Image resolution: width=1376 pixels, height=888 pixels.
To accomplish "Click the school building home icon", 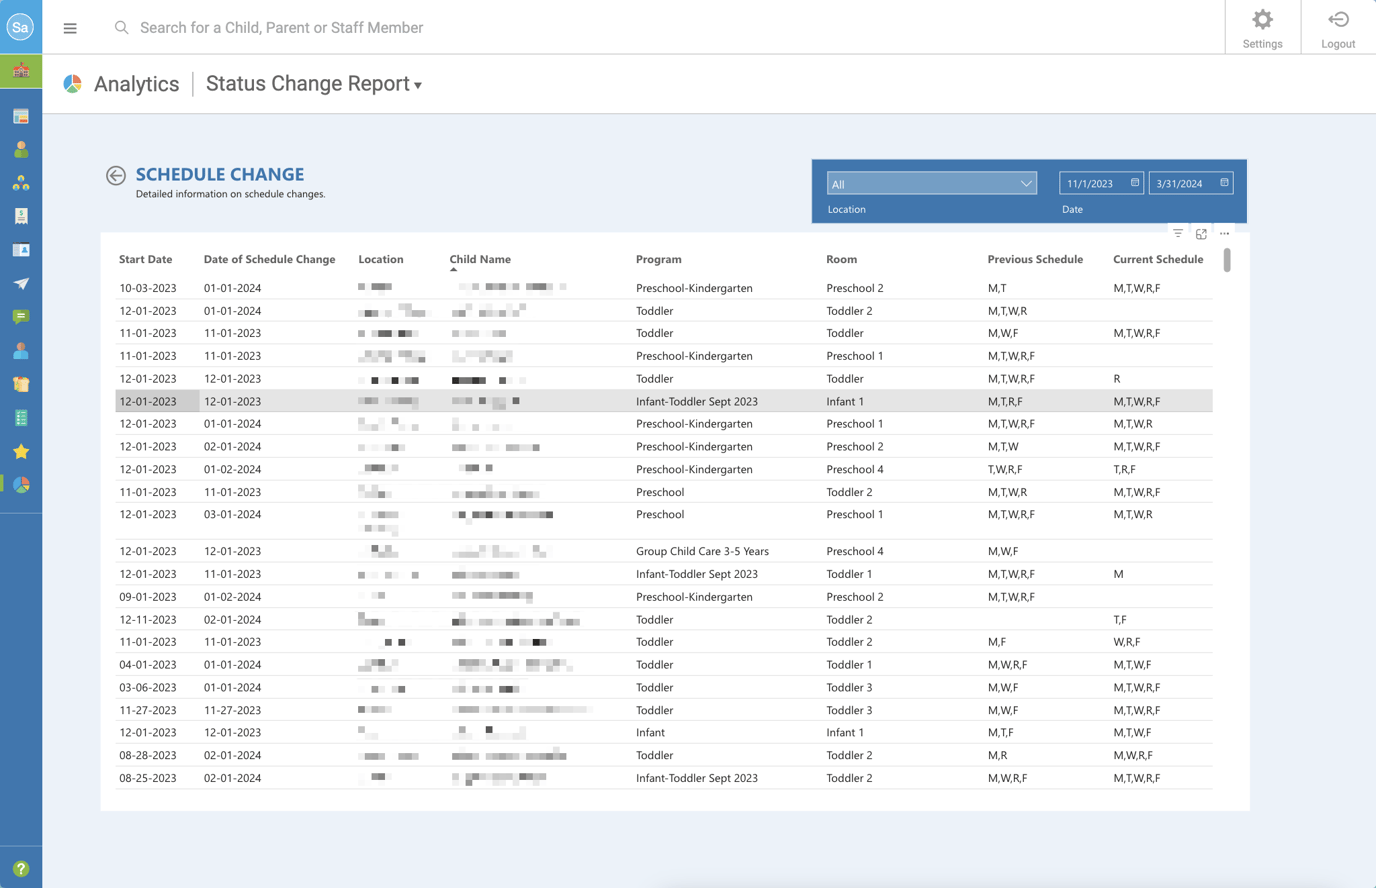I will tap(20, 70).
